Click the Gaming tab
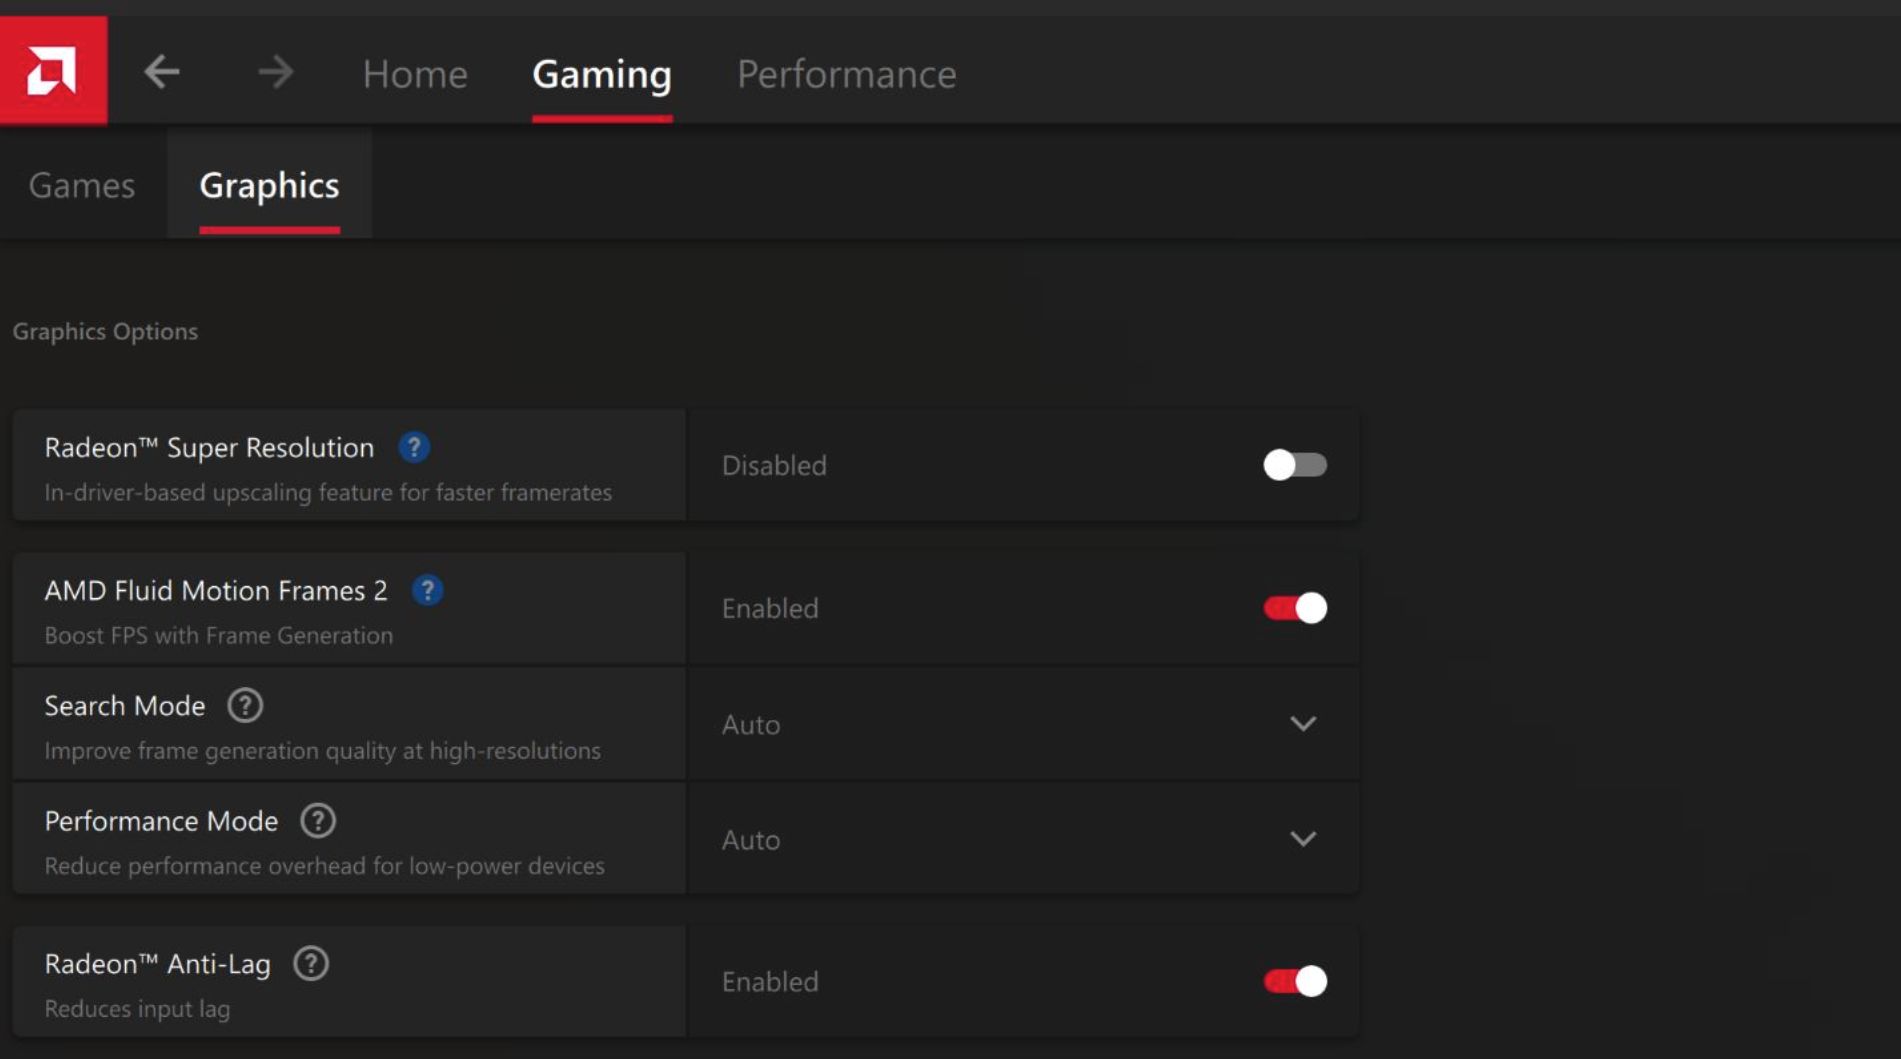The height and width of the screenshot is (1059, 1901). (602, 74)
